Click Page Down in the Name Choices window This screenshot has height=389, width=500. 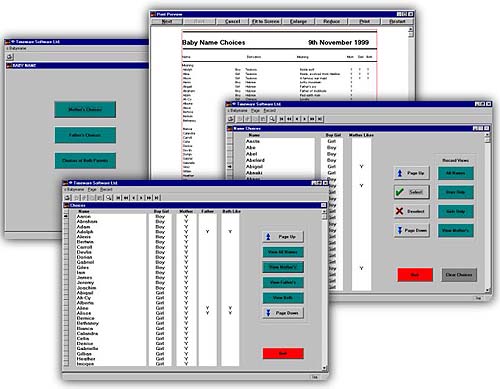(411, 230)
